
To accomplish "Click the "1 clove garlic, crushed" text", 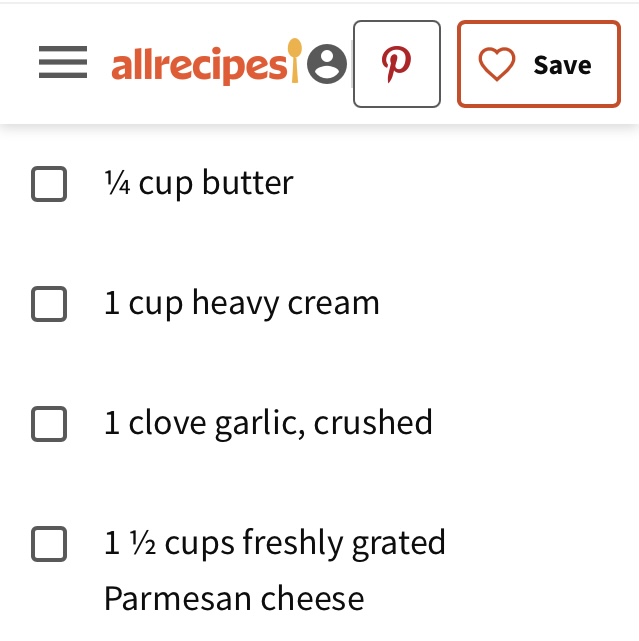I will pyautogui.click(x=268, y=423).
